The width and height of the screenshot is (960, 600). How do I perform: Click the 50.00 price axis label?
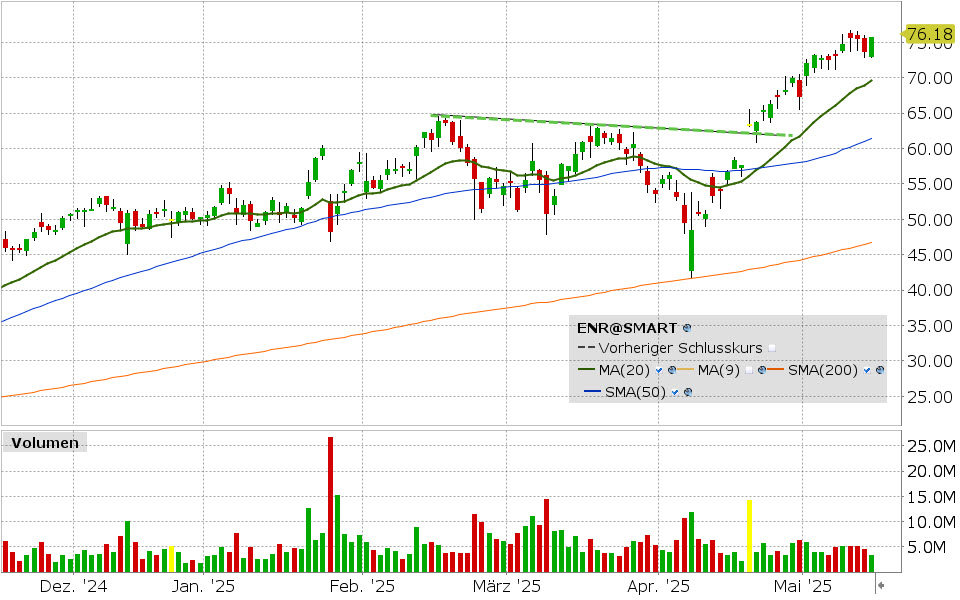click(x=931, y=220)
